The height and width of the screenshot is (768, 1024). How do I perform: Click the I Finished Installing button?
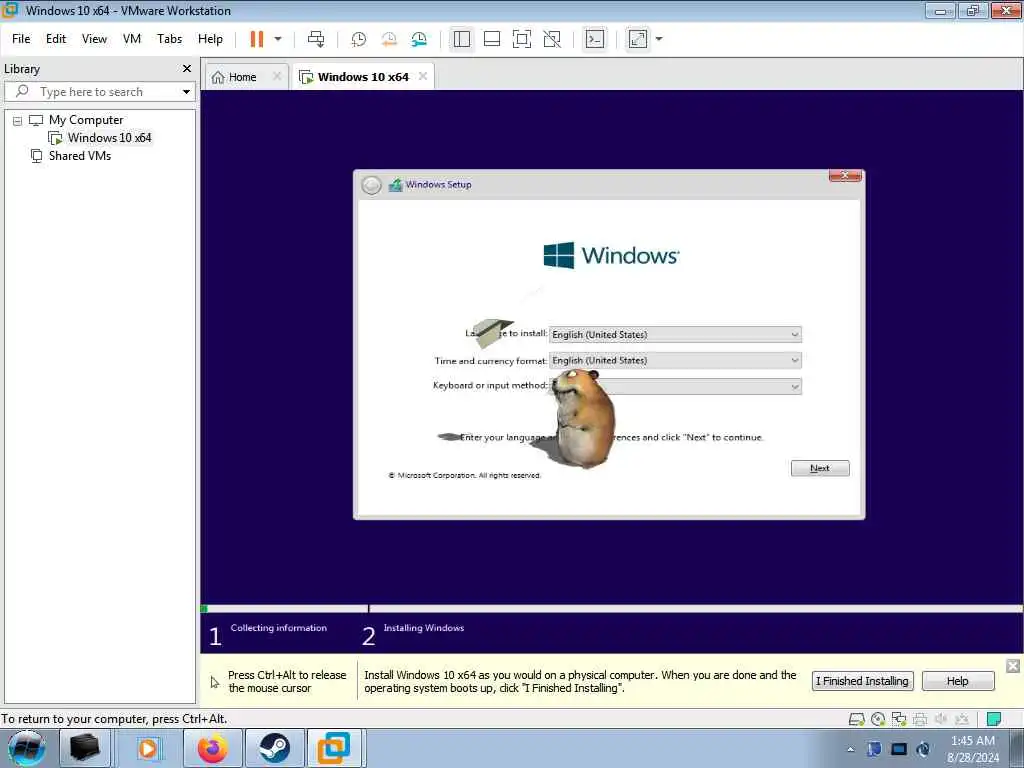click(x=862, y=681)
